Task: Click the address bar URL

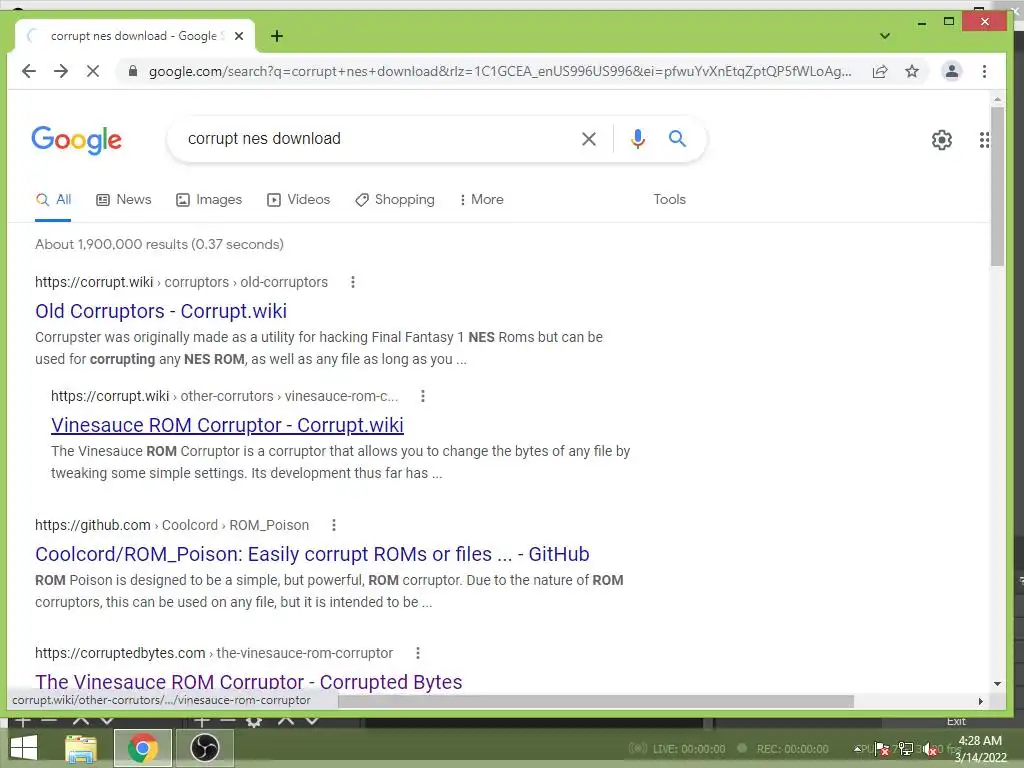Action: coord(500,71)
